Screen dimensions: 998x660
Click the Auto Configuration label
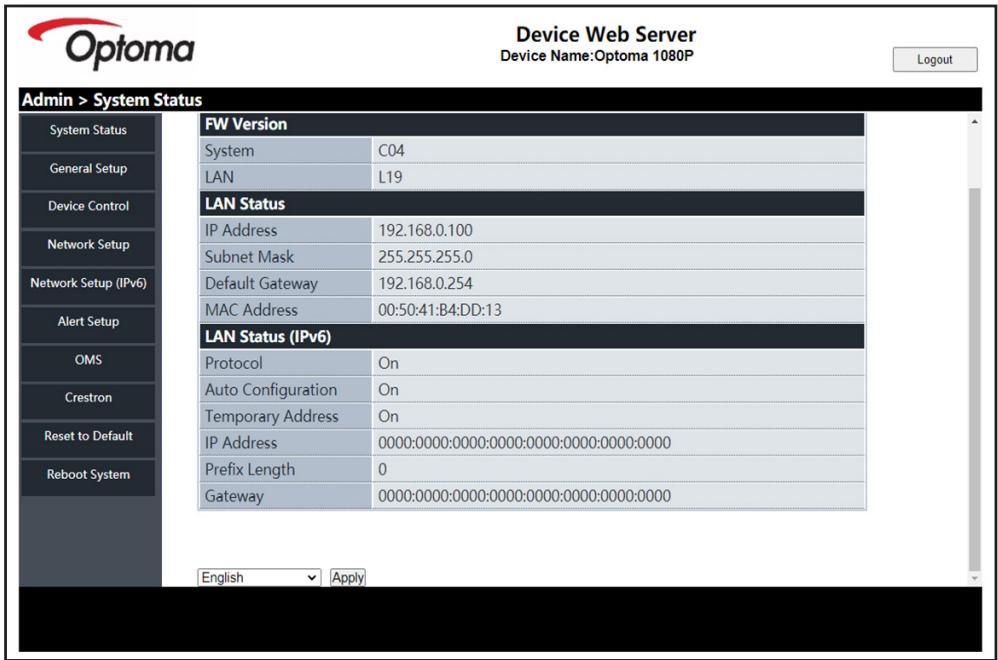(271, 390)
